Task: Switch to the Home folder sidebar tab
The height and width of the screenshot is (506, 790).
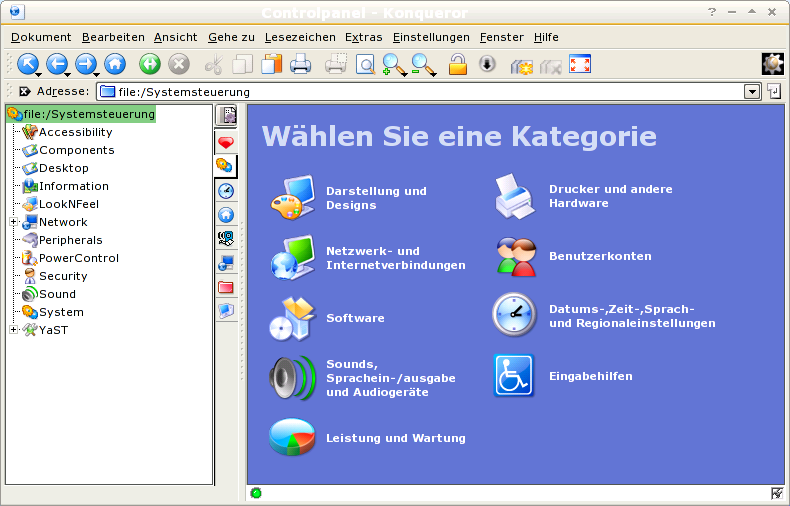Action: 226,215
